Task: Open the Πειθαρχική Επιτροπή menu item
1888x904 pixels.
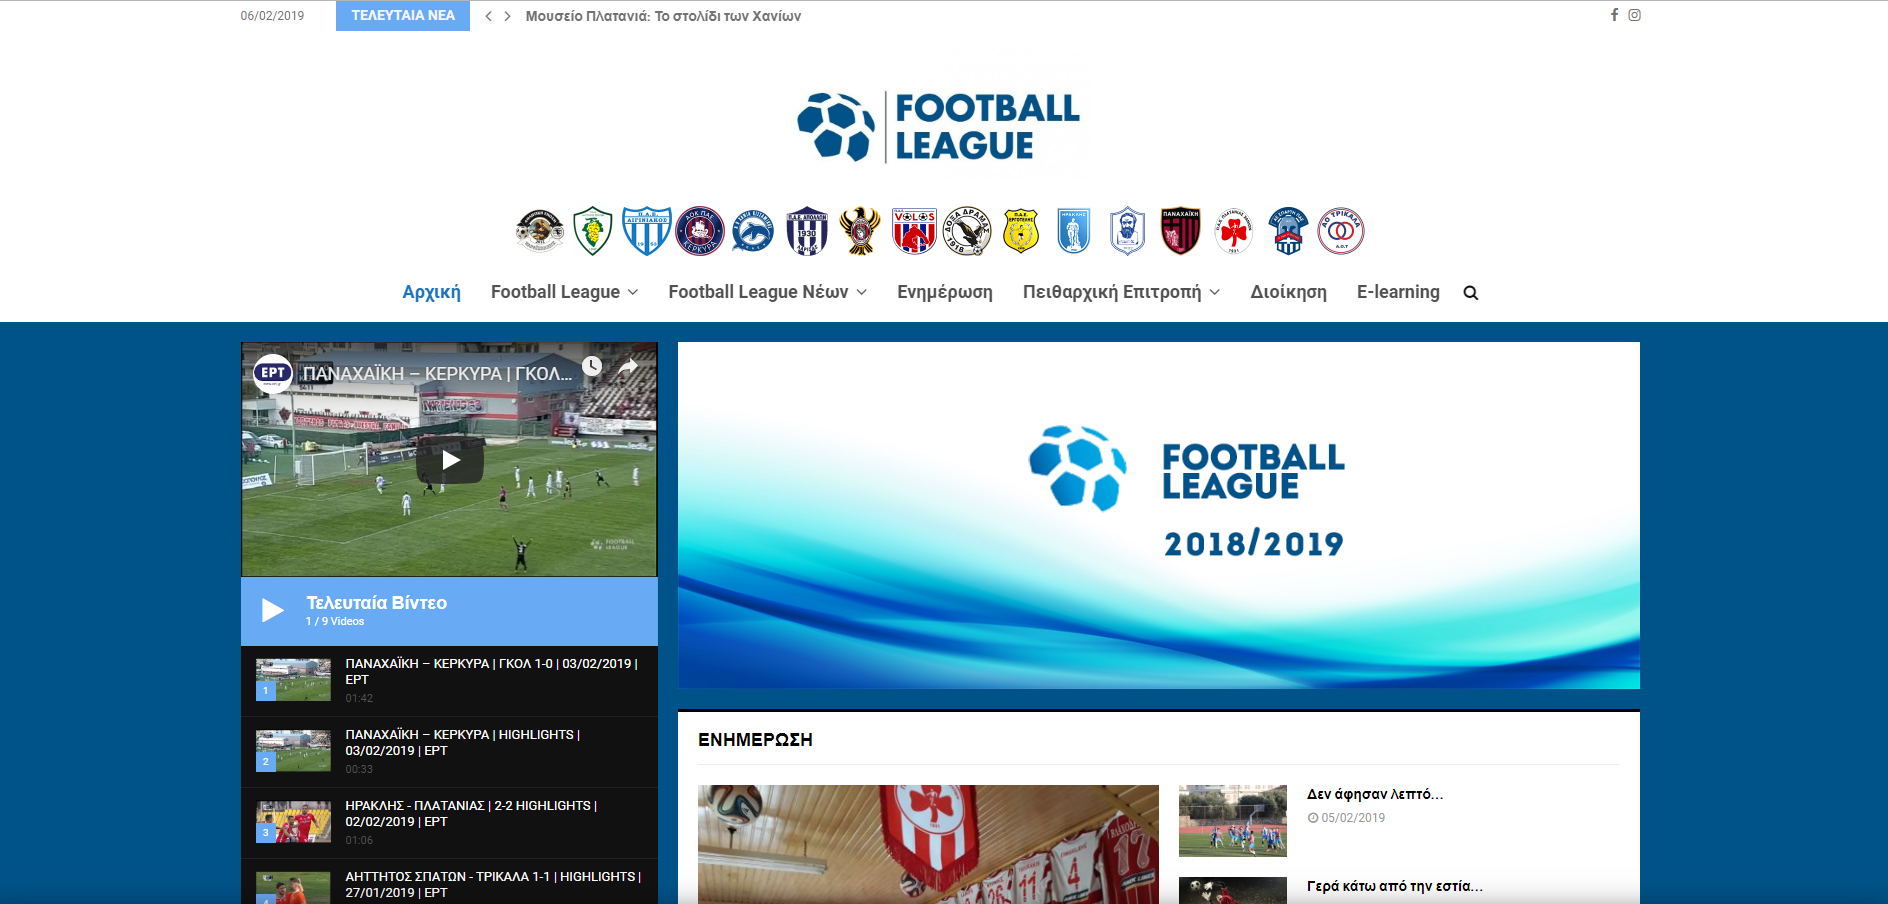Action: coord(1112,292)
